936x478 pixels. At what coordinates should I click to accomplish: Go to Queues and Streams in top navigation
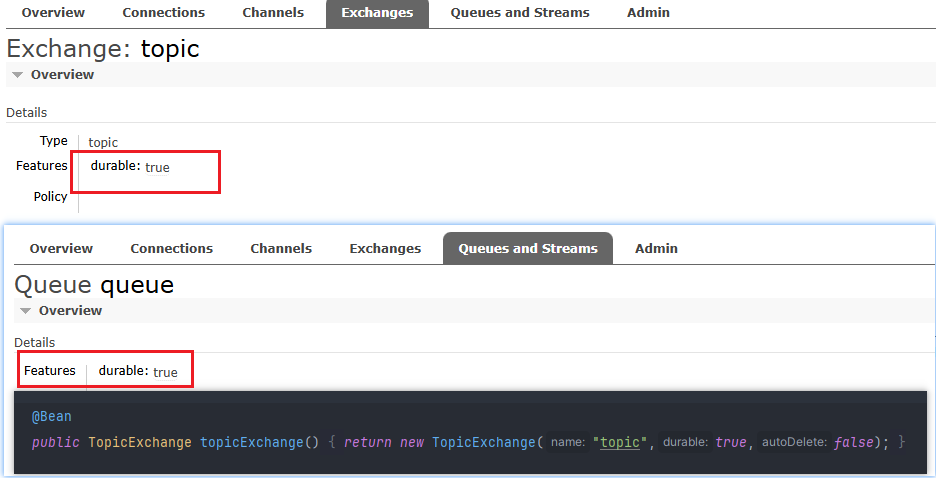tap(520, 13)
